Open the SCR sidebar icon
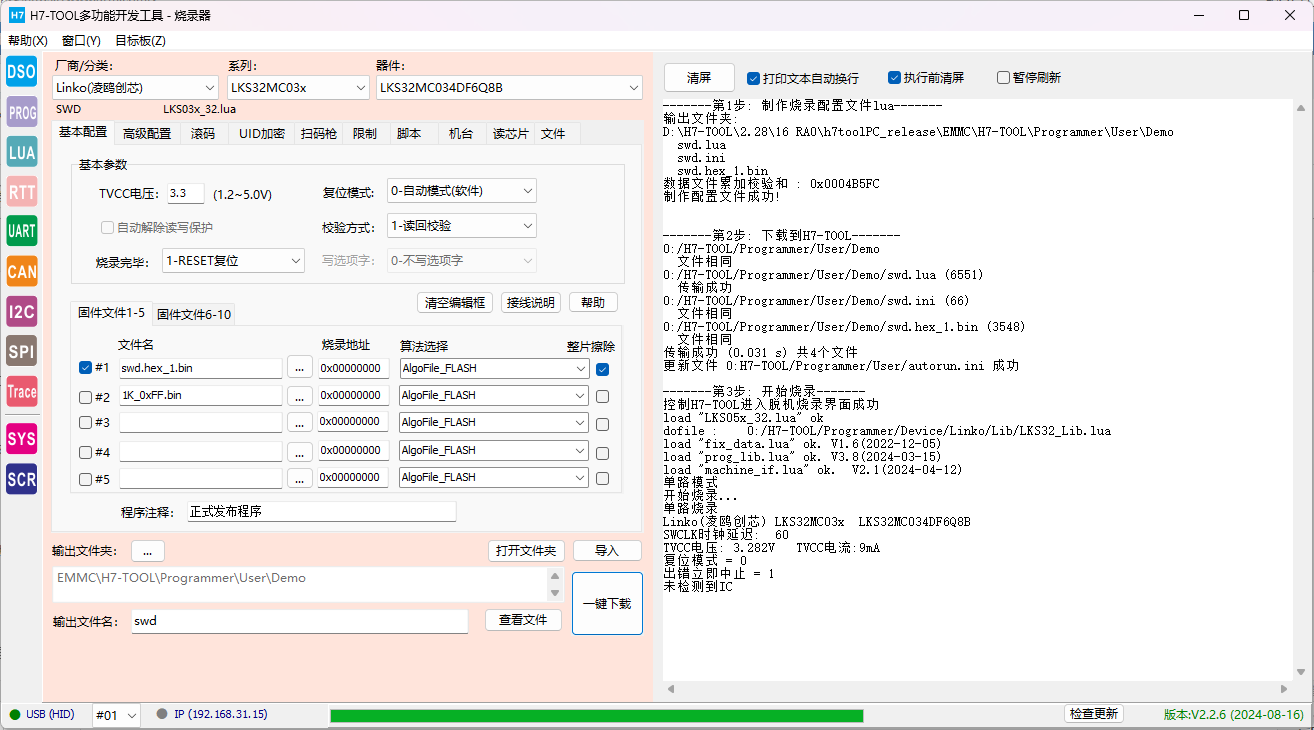1314x730 pixels. [x=22, y=480]
